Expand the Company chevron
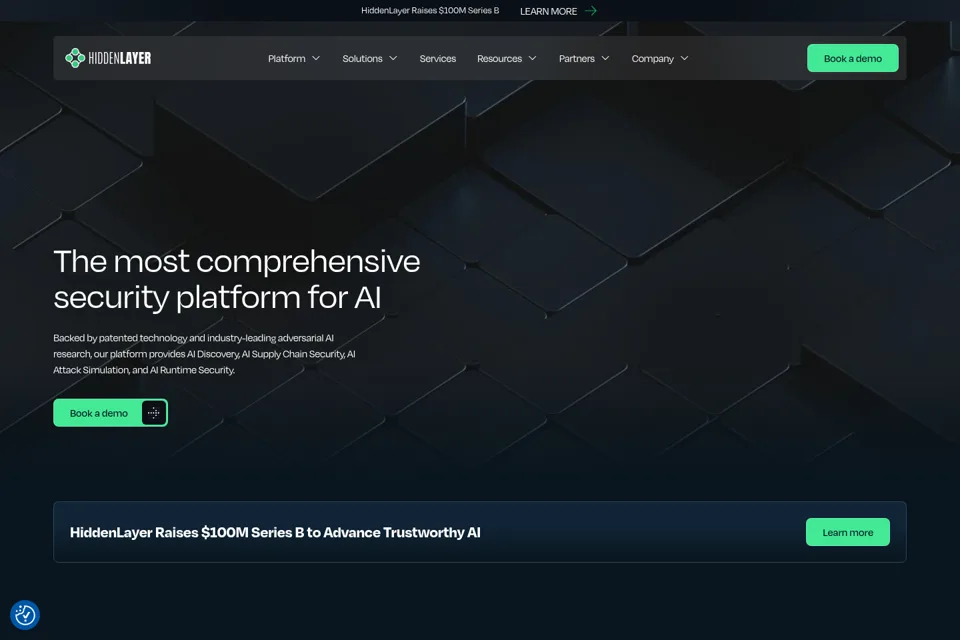The width and height of the screenshot is (960, 640). pos(684,58)
